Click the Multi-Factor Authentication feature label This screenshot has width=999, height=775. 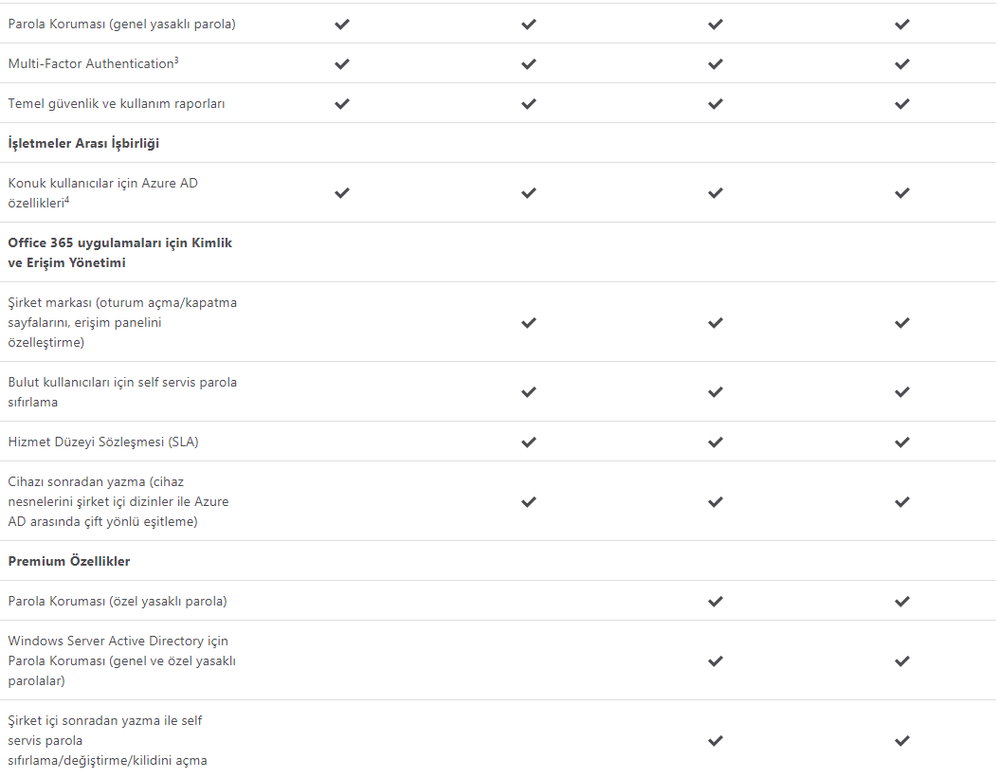(91, 64)
